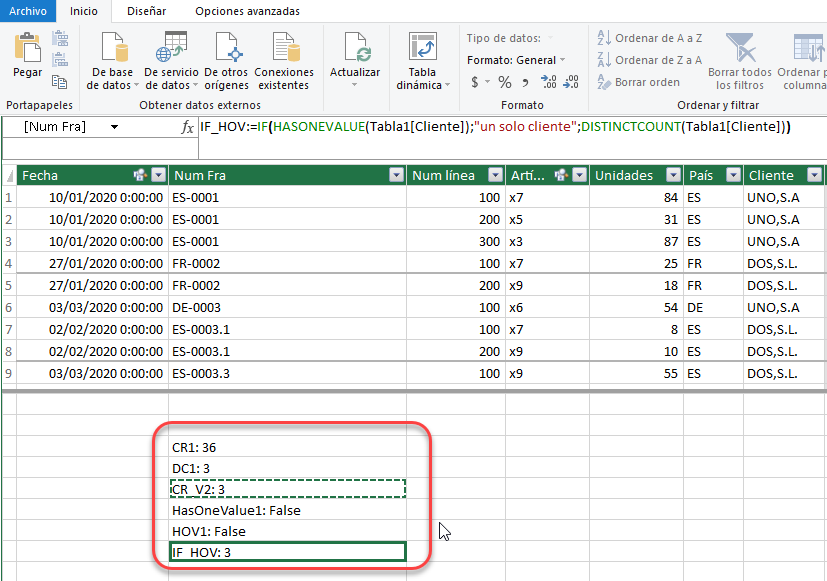Click Ordenar por columna icon
Screen dimensions: 827x581
click(807, 47)
